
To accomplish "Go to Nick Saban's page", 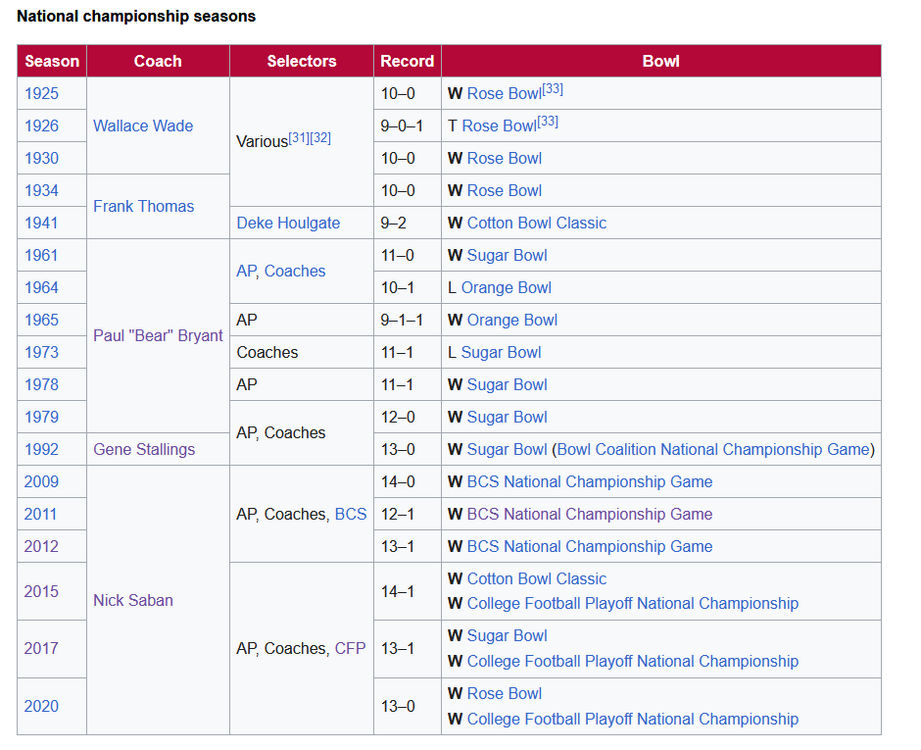I will [x=133, y=600].
